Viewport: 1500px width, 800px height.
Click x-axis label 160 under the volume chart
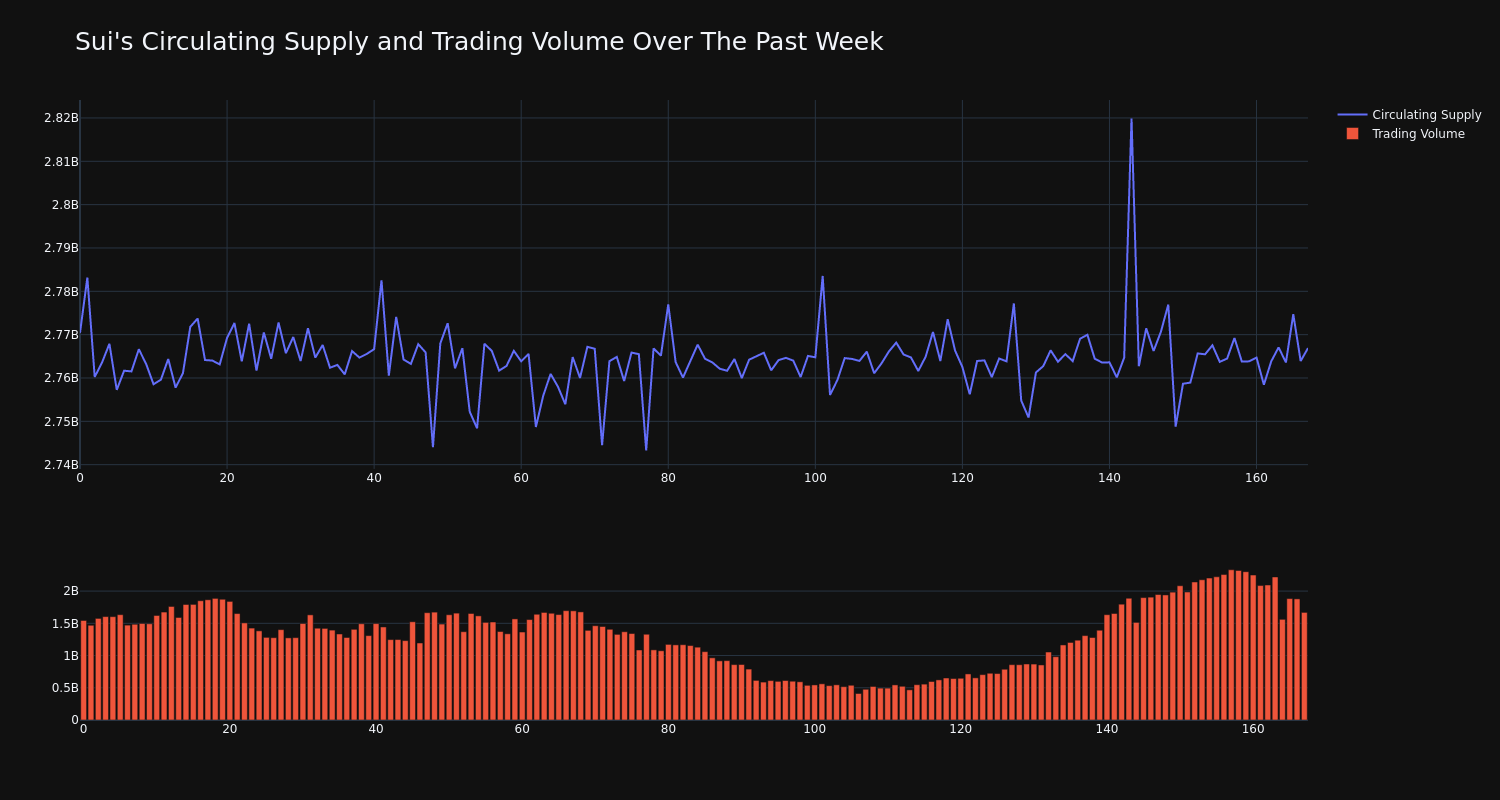click(1253, 729)
